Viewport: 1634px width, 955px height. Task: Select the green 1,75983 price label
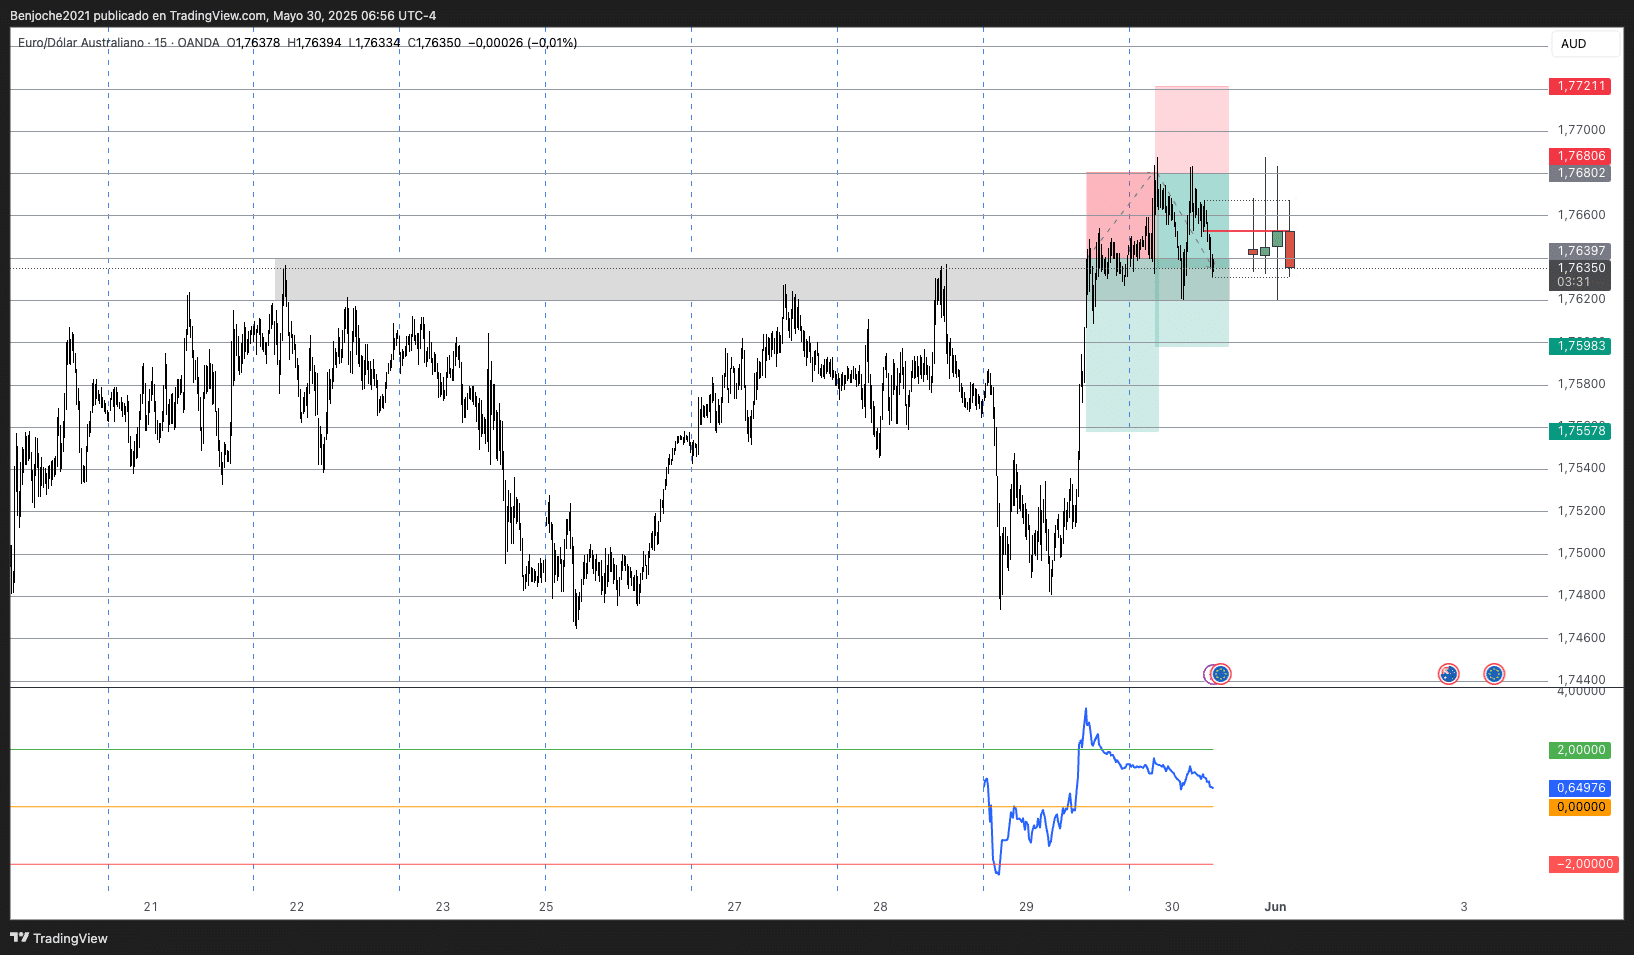[1581, 346]
